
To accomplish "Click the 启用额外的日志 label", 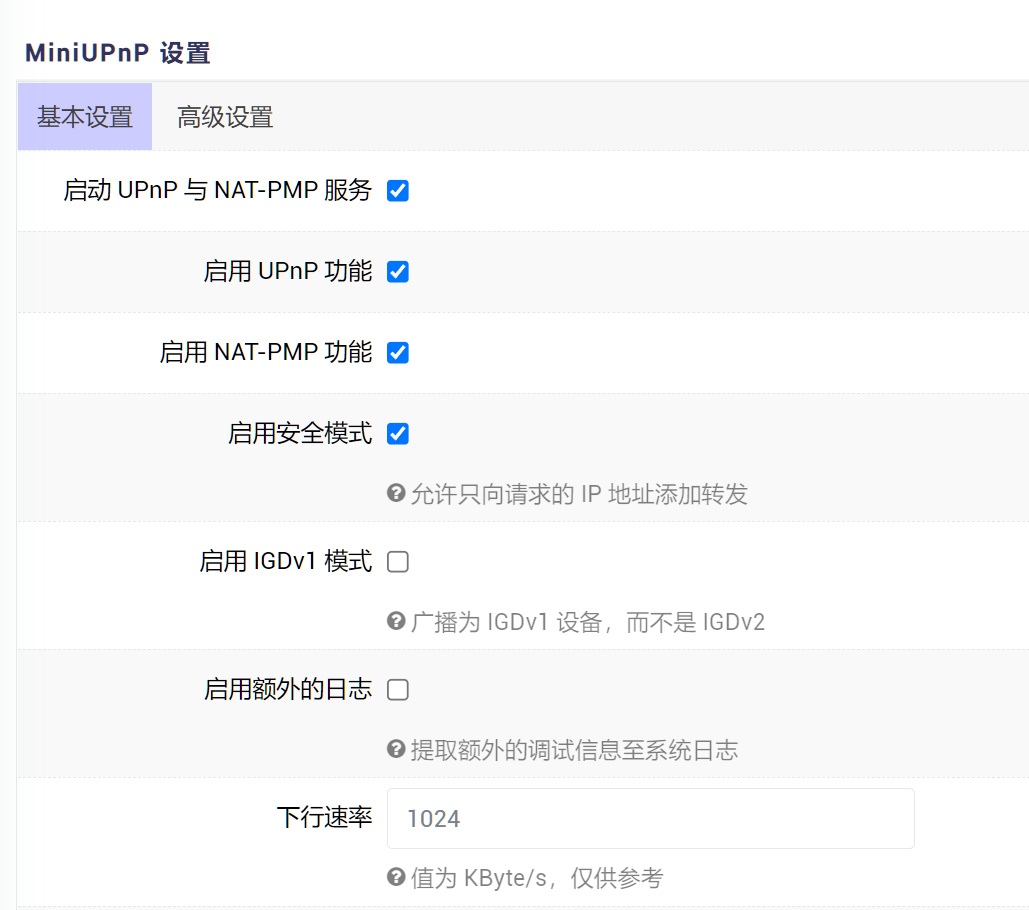I will (x=288, y=689).
